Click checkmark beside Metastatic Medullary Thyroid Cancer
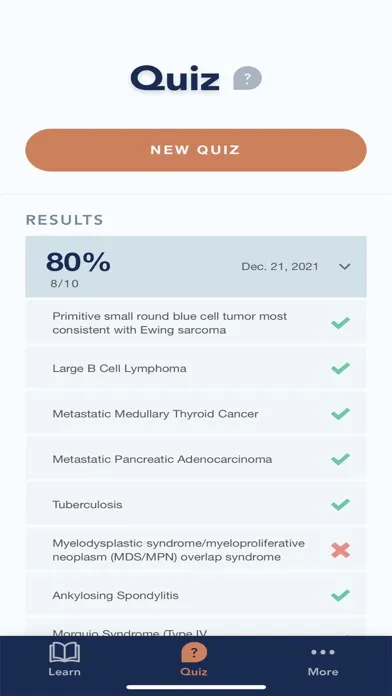The width and height of the screenshot is (392, 696). (x=341, y=414)
